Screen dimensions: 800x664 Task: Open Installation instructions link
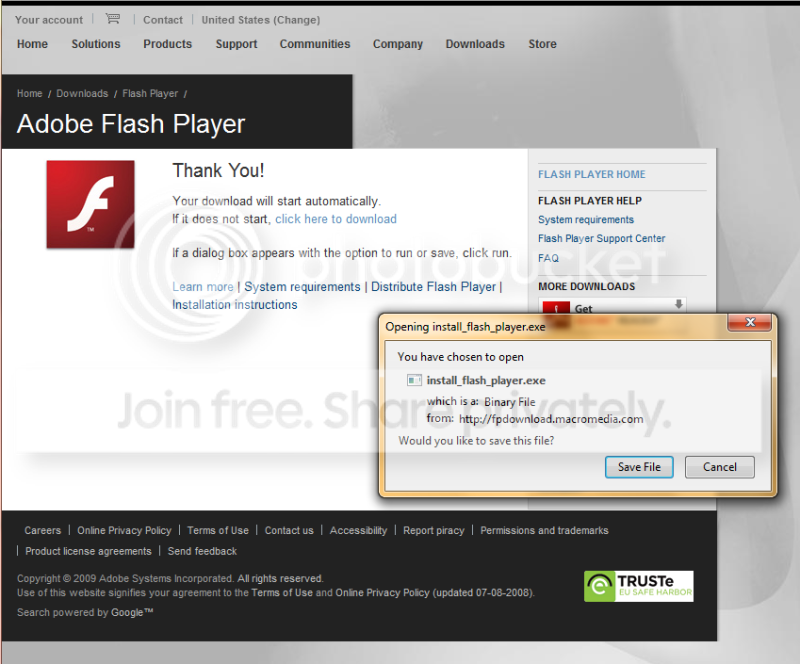235,305
